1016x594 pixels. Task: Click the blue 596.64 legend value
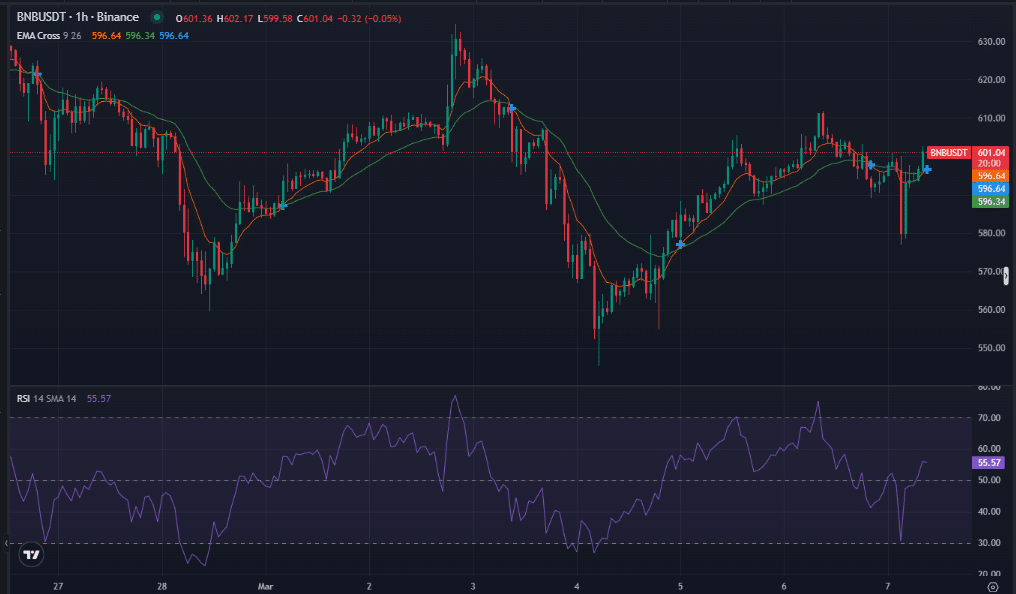pyautogui.click(x=174, y=36)
